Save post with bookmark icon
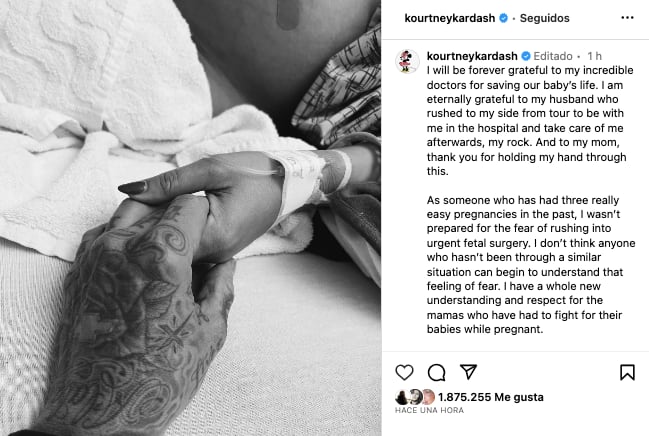Viewport: 649px width, 436px height. tap(627, 372)
